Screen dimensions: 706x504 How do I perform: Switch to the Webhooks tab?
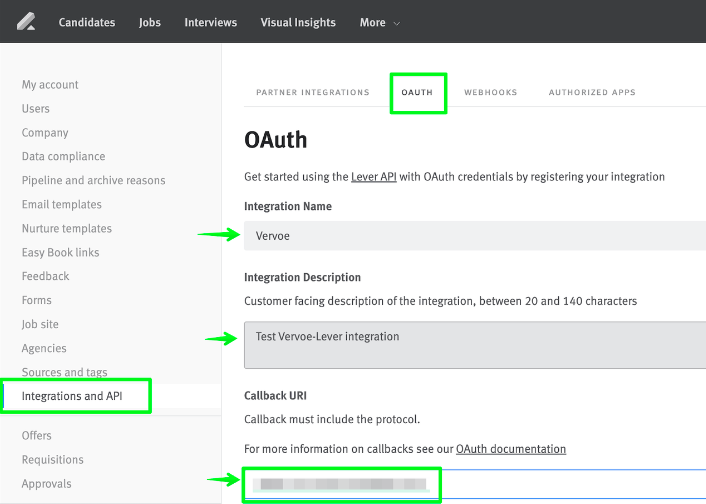point(491,92)
